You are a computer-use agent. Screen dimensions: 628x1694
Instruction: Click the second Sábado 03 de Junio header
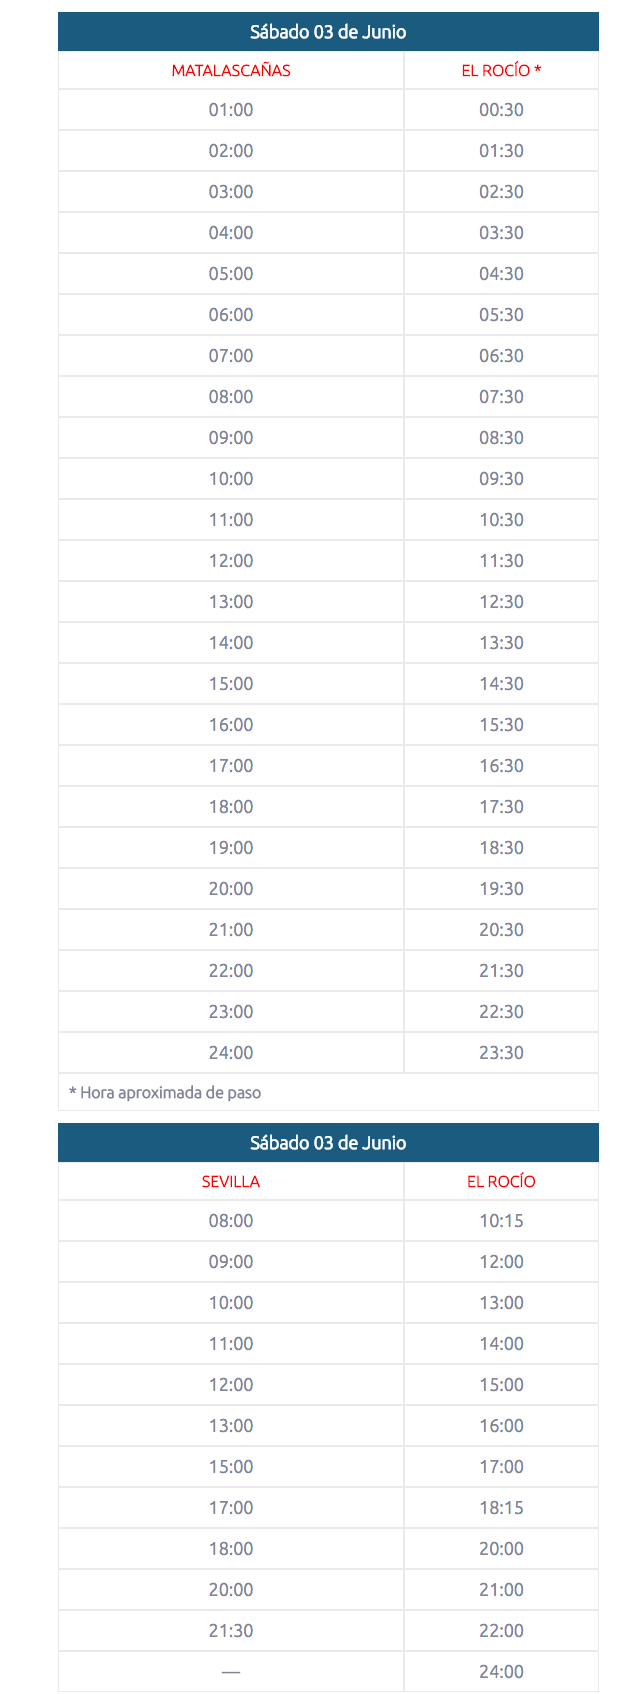pos(328,1143)
